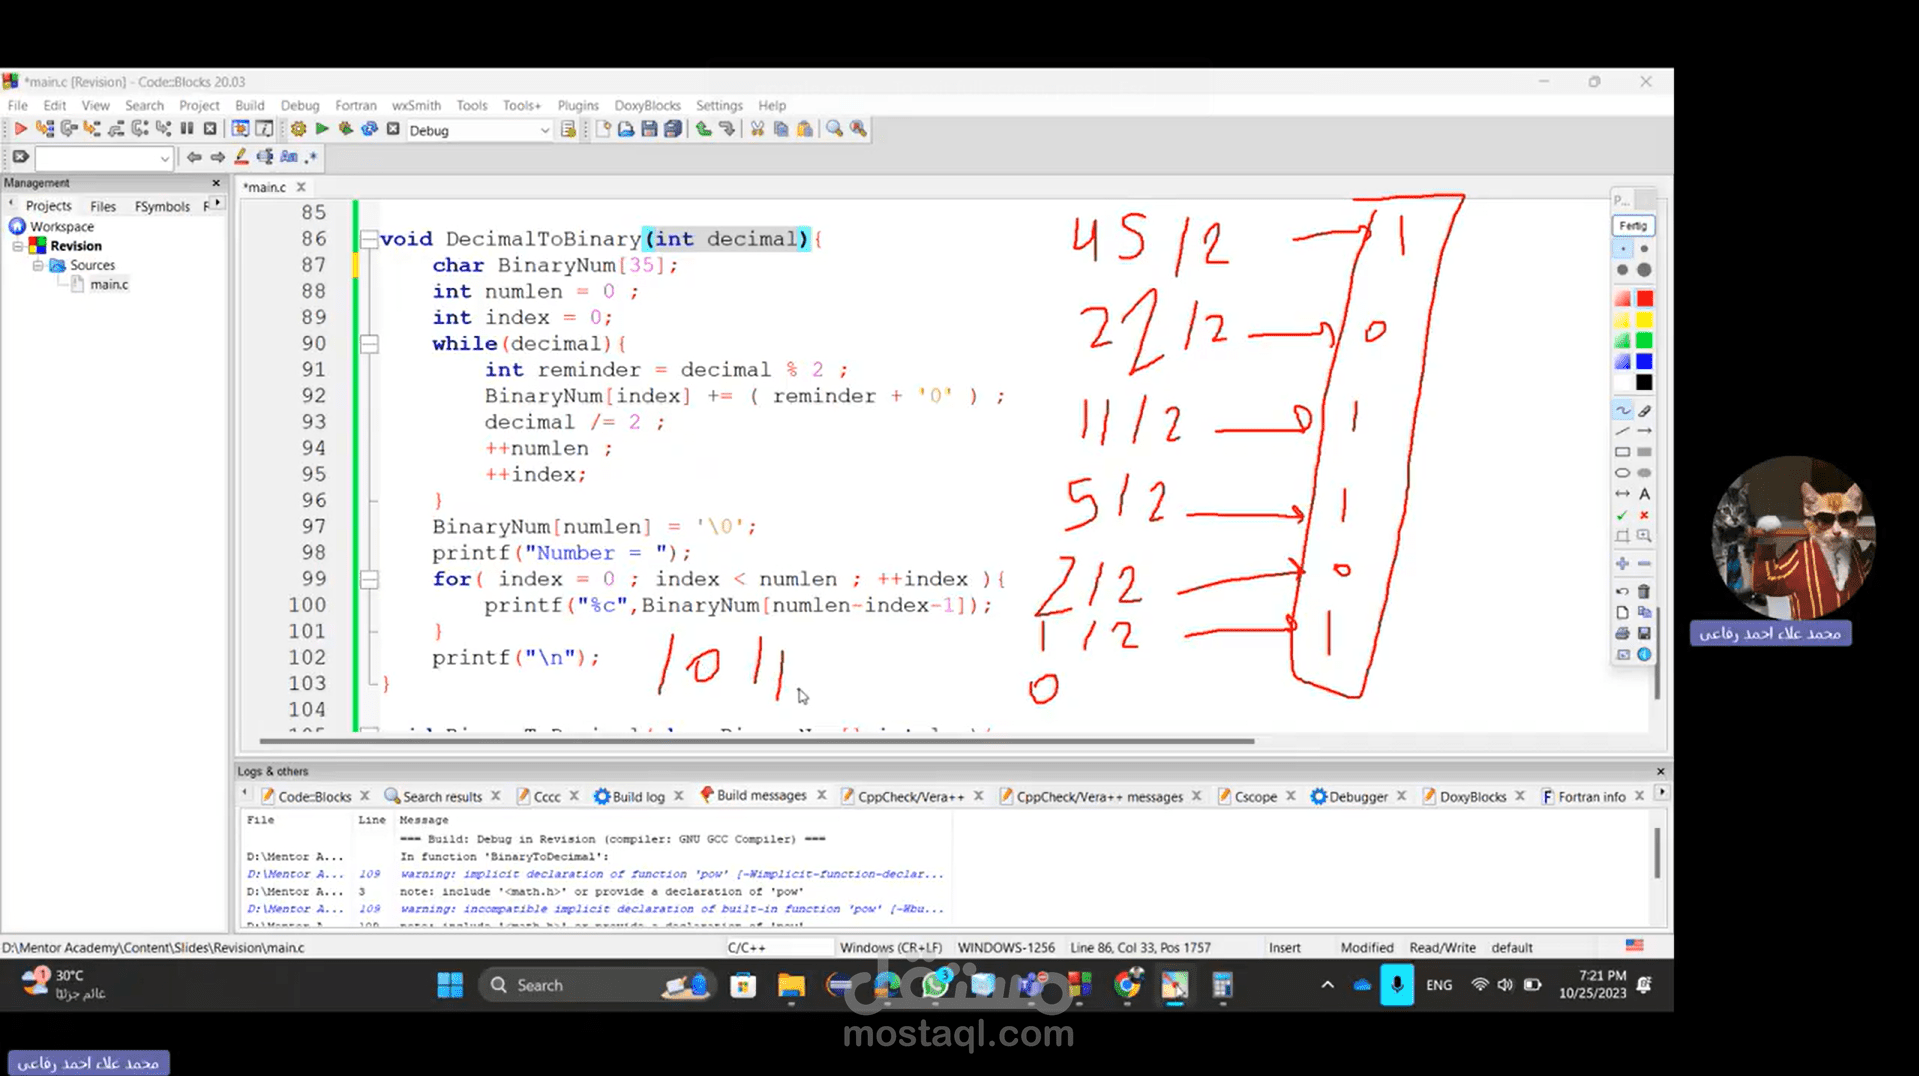Select the eraser tool in annotation palette
Viewport: 1919px width, 1076px height.
click(x=1644, y=410)
